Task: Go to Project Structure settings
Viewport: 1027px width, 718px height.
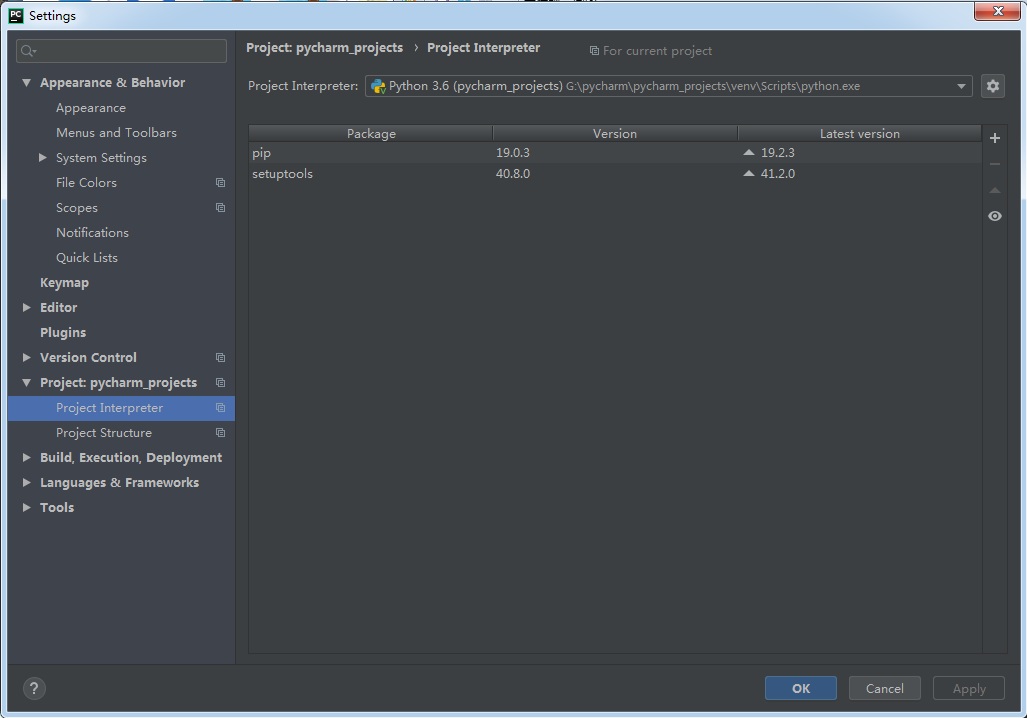Action: coord(103,432)
